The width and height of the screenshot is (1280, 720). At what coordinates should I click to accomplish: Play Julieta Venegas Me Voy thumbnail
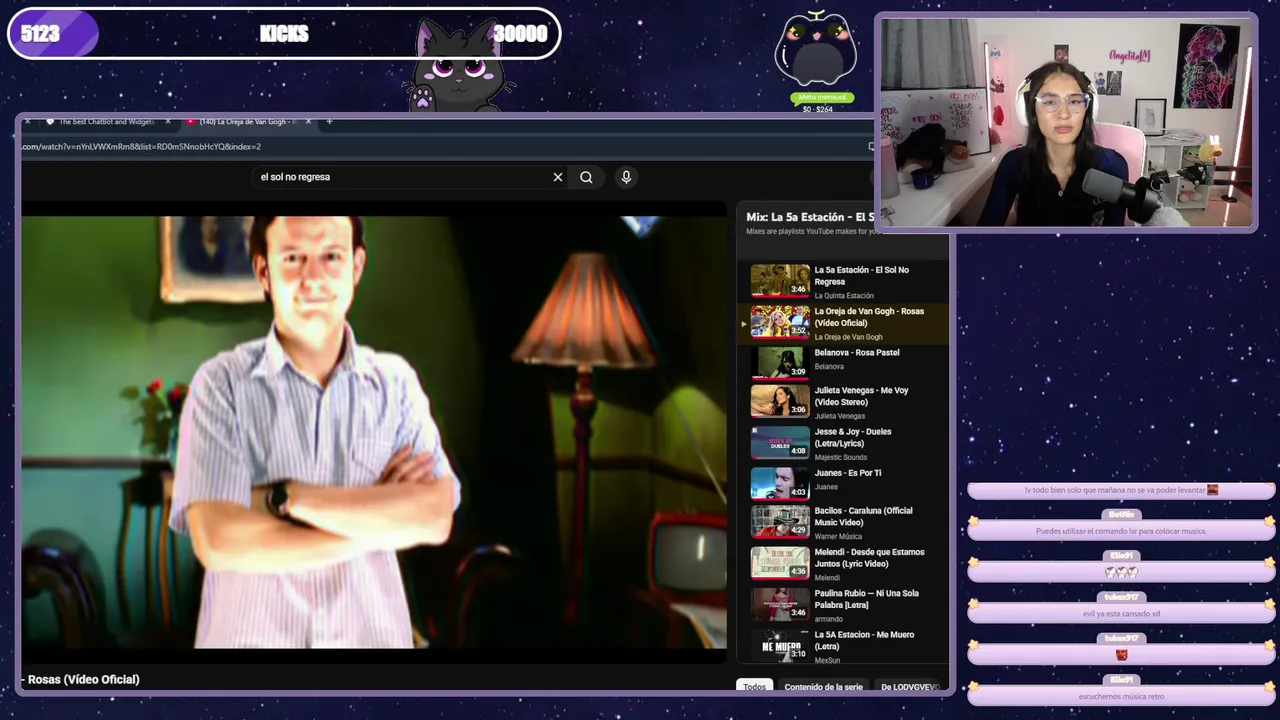click(780, 401)
